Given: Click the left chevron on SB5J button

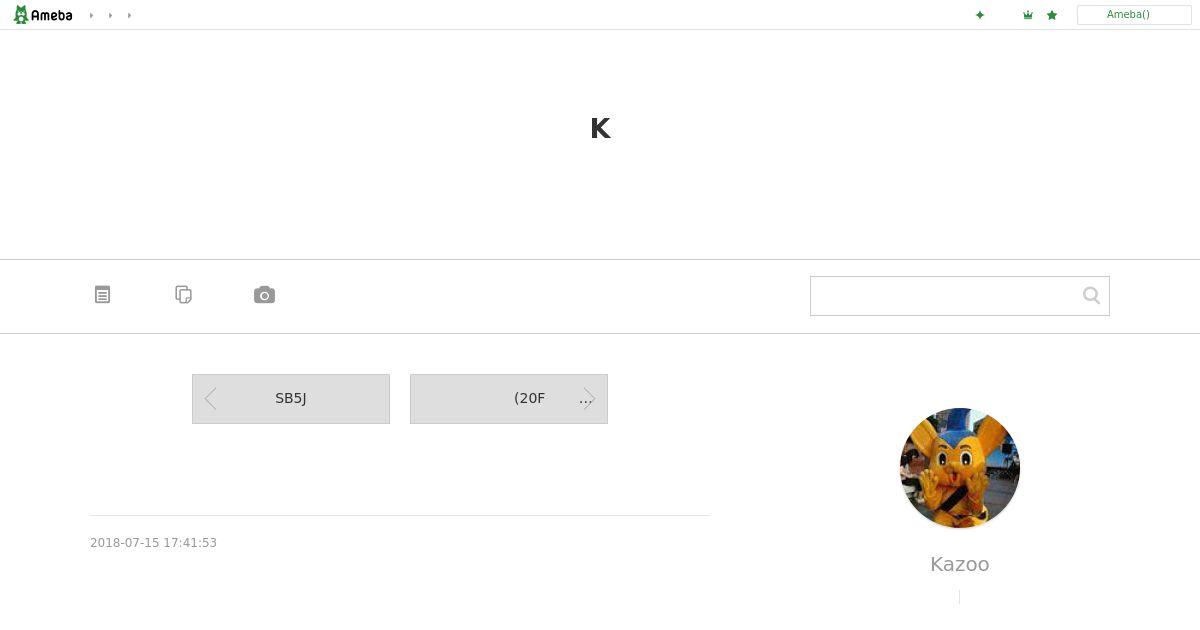Looking at the screenshot, I should (x=210, y=399).
